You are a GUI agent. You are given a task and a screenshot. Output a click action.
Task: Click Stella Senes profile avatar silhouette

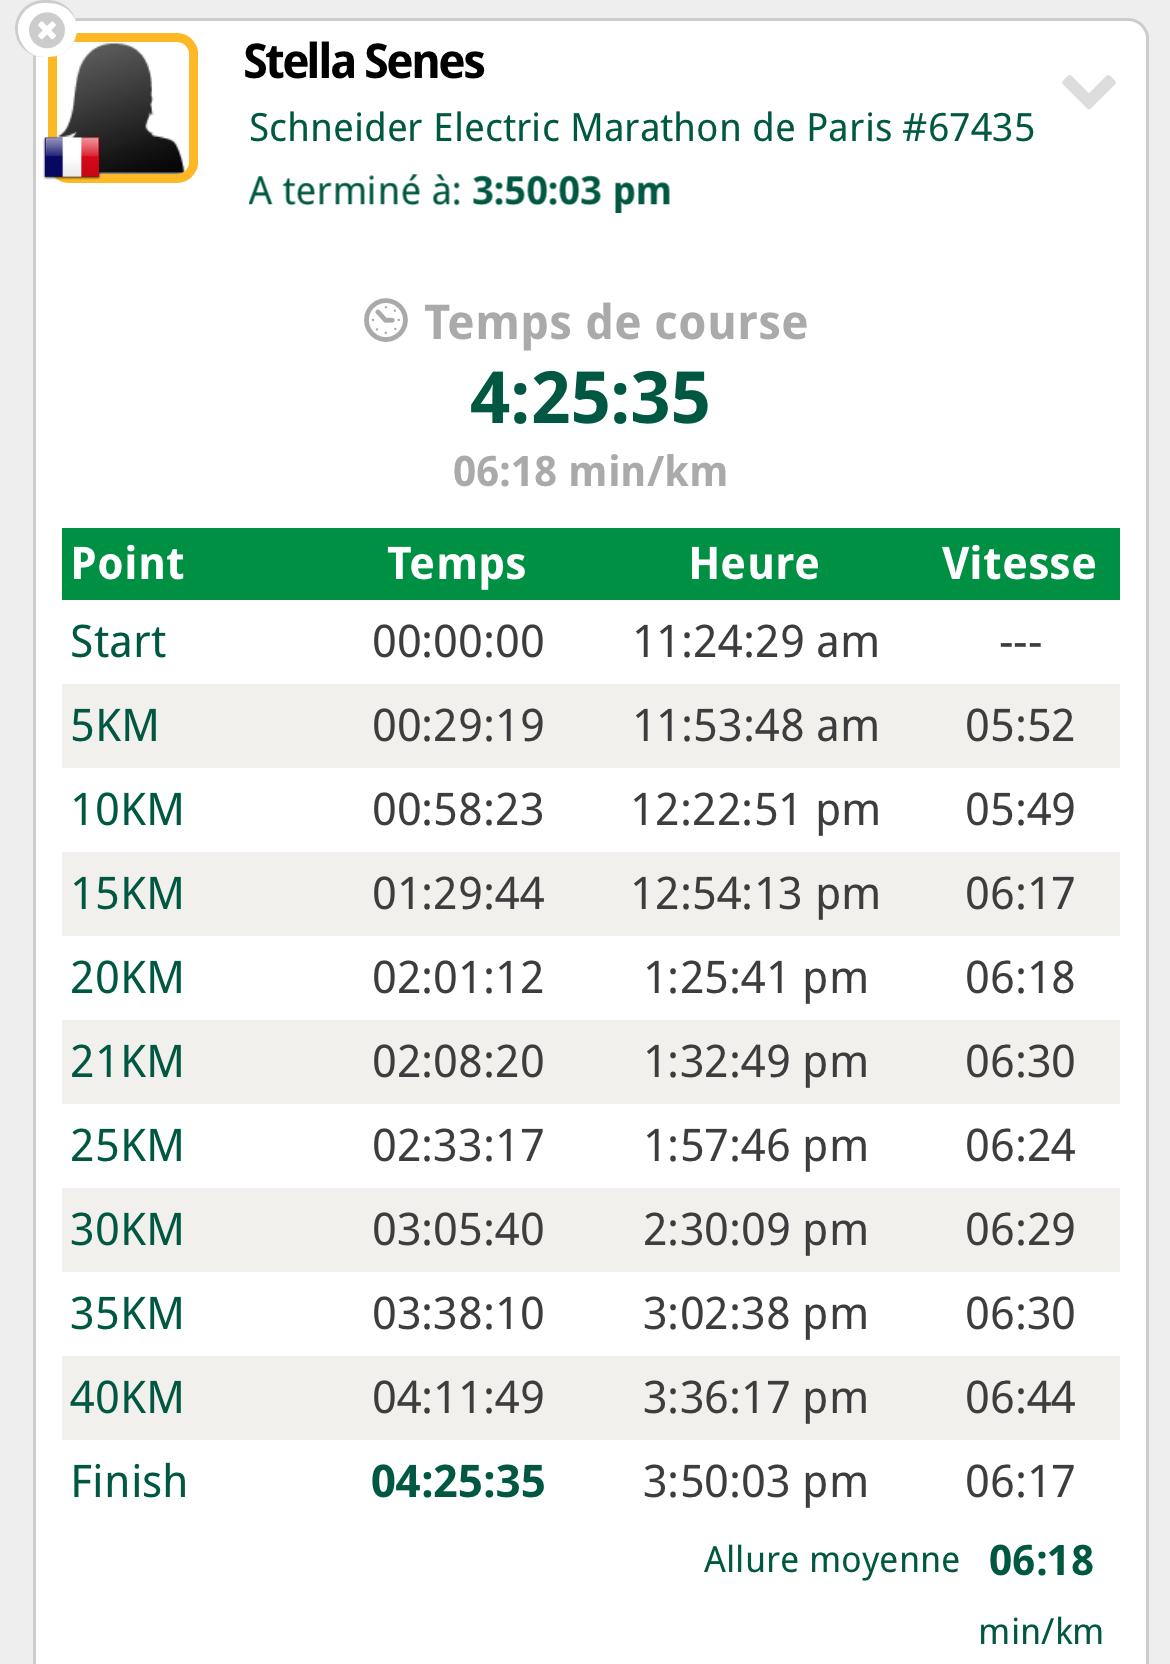(x=122, y=108)
